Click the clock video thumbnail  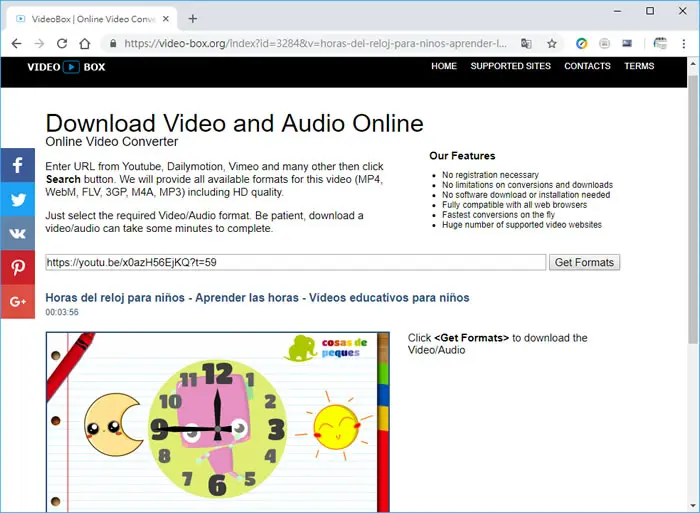218,422
